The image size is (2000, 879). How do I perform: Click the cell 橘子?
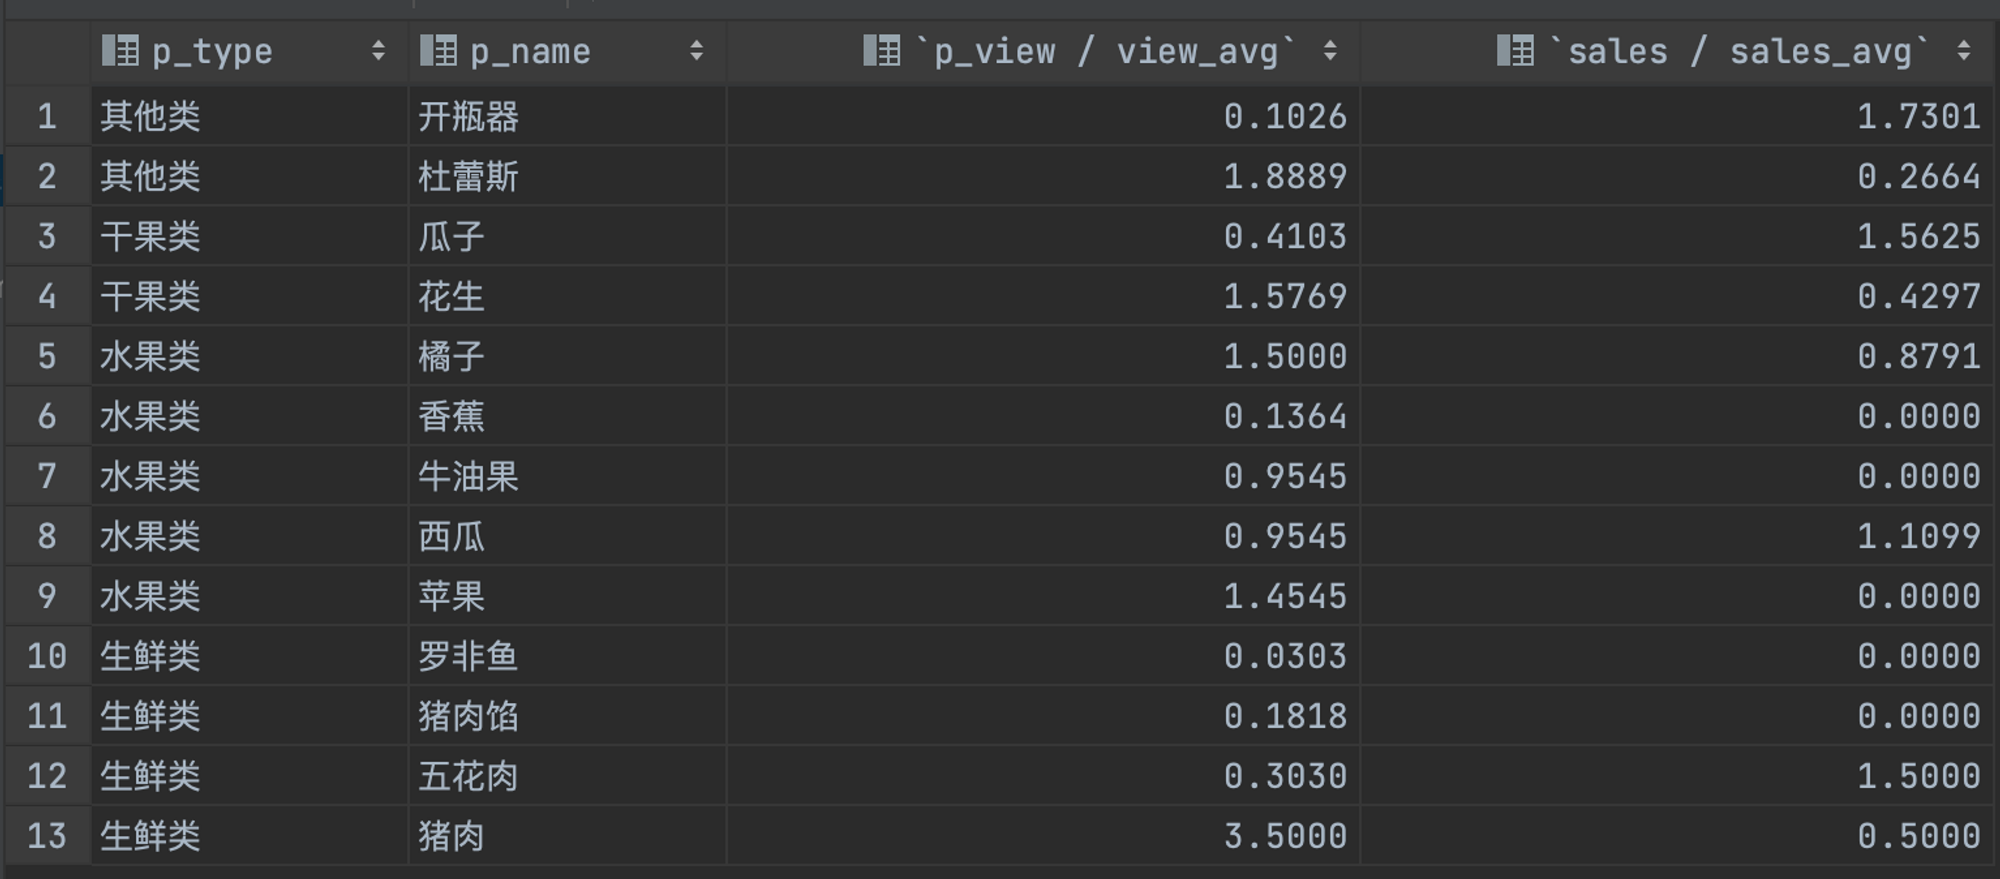tap(567, 357)
